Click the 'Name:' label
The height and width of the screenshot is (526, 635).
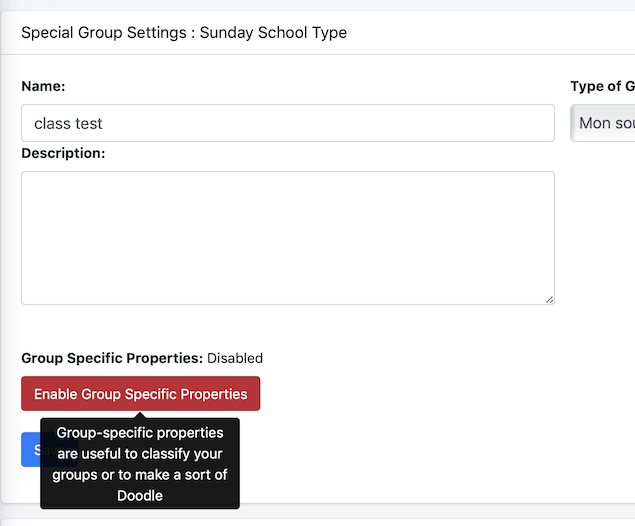[43, 86]
